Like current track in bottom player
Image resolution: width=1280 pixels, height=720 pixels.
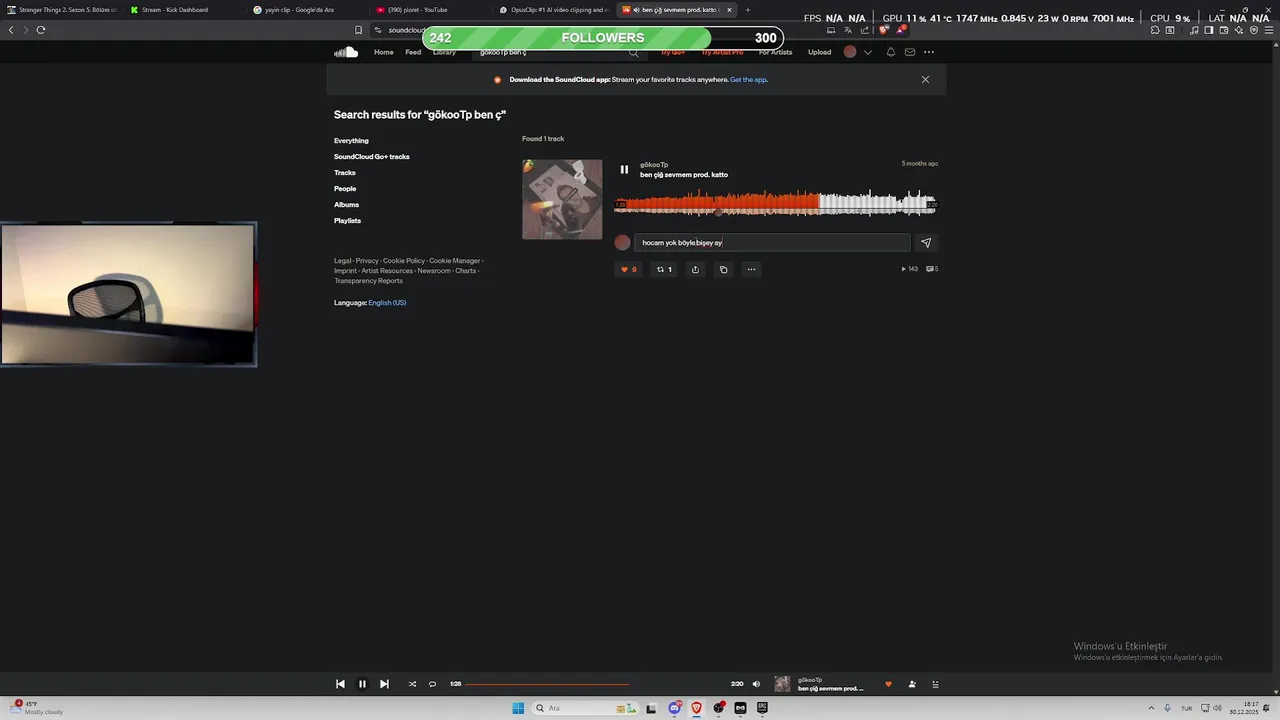(x=888, y=684)
